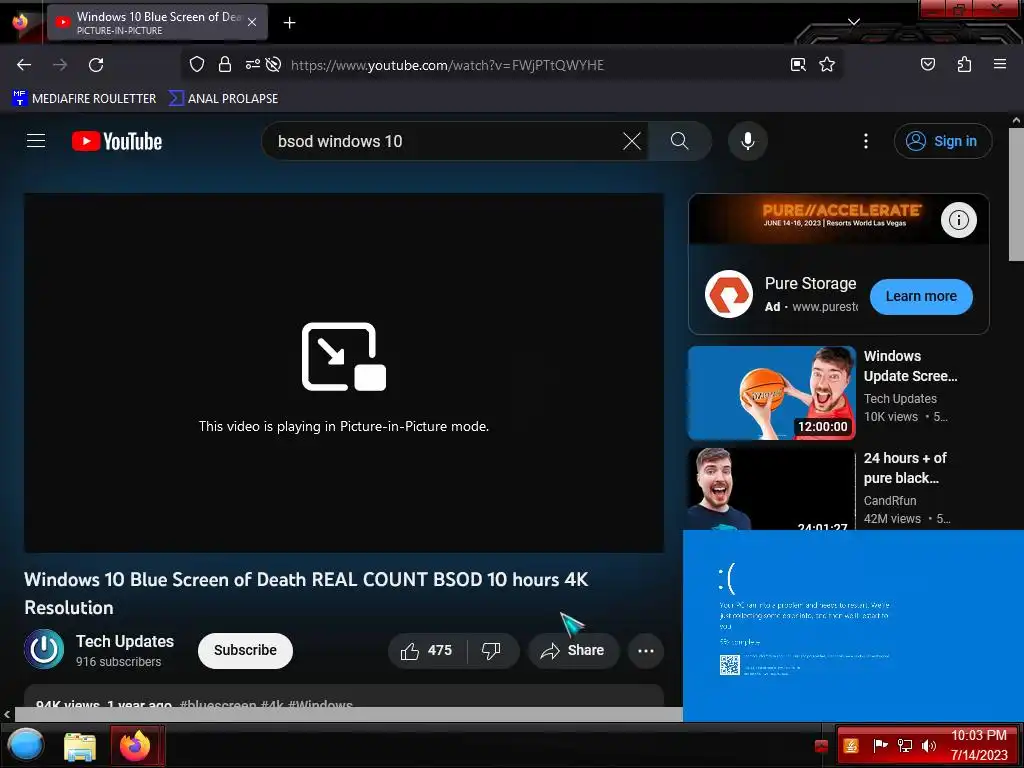Click the video title Windows 10 Blue Screen
1024x768 pixels.
[306, 594]
